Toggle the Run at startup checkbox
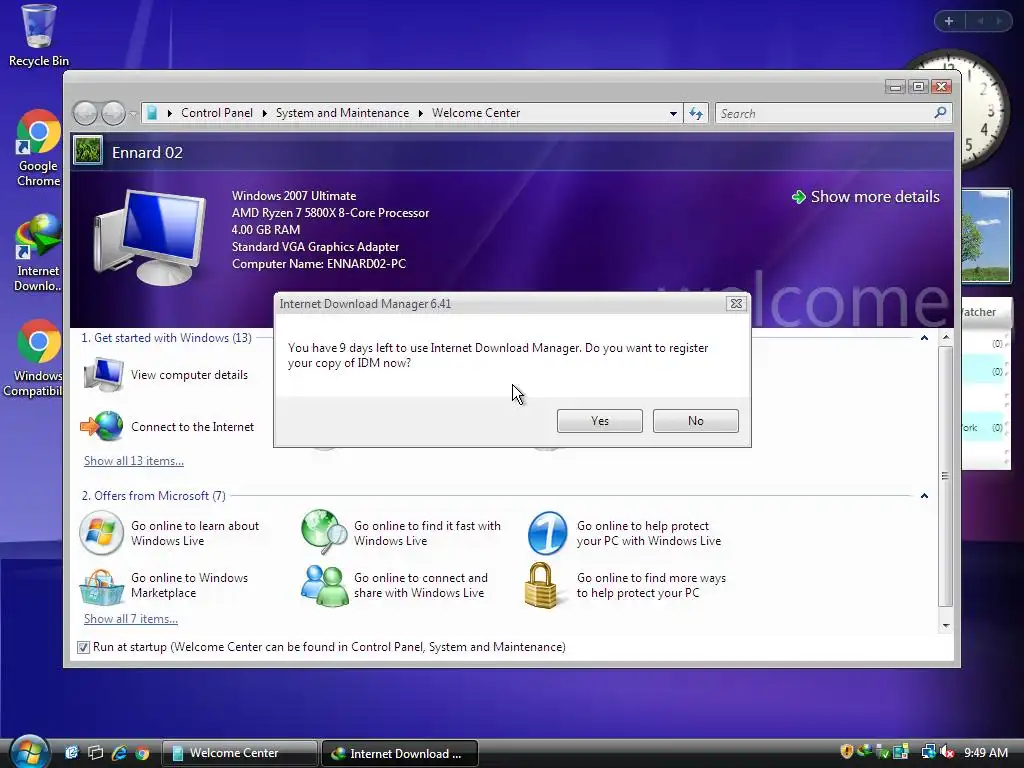Image resolution: width=1024 pixels, height=768 pixels. click(x=83, y=647)
